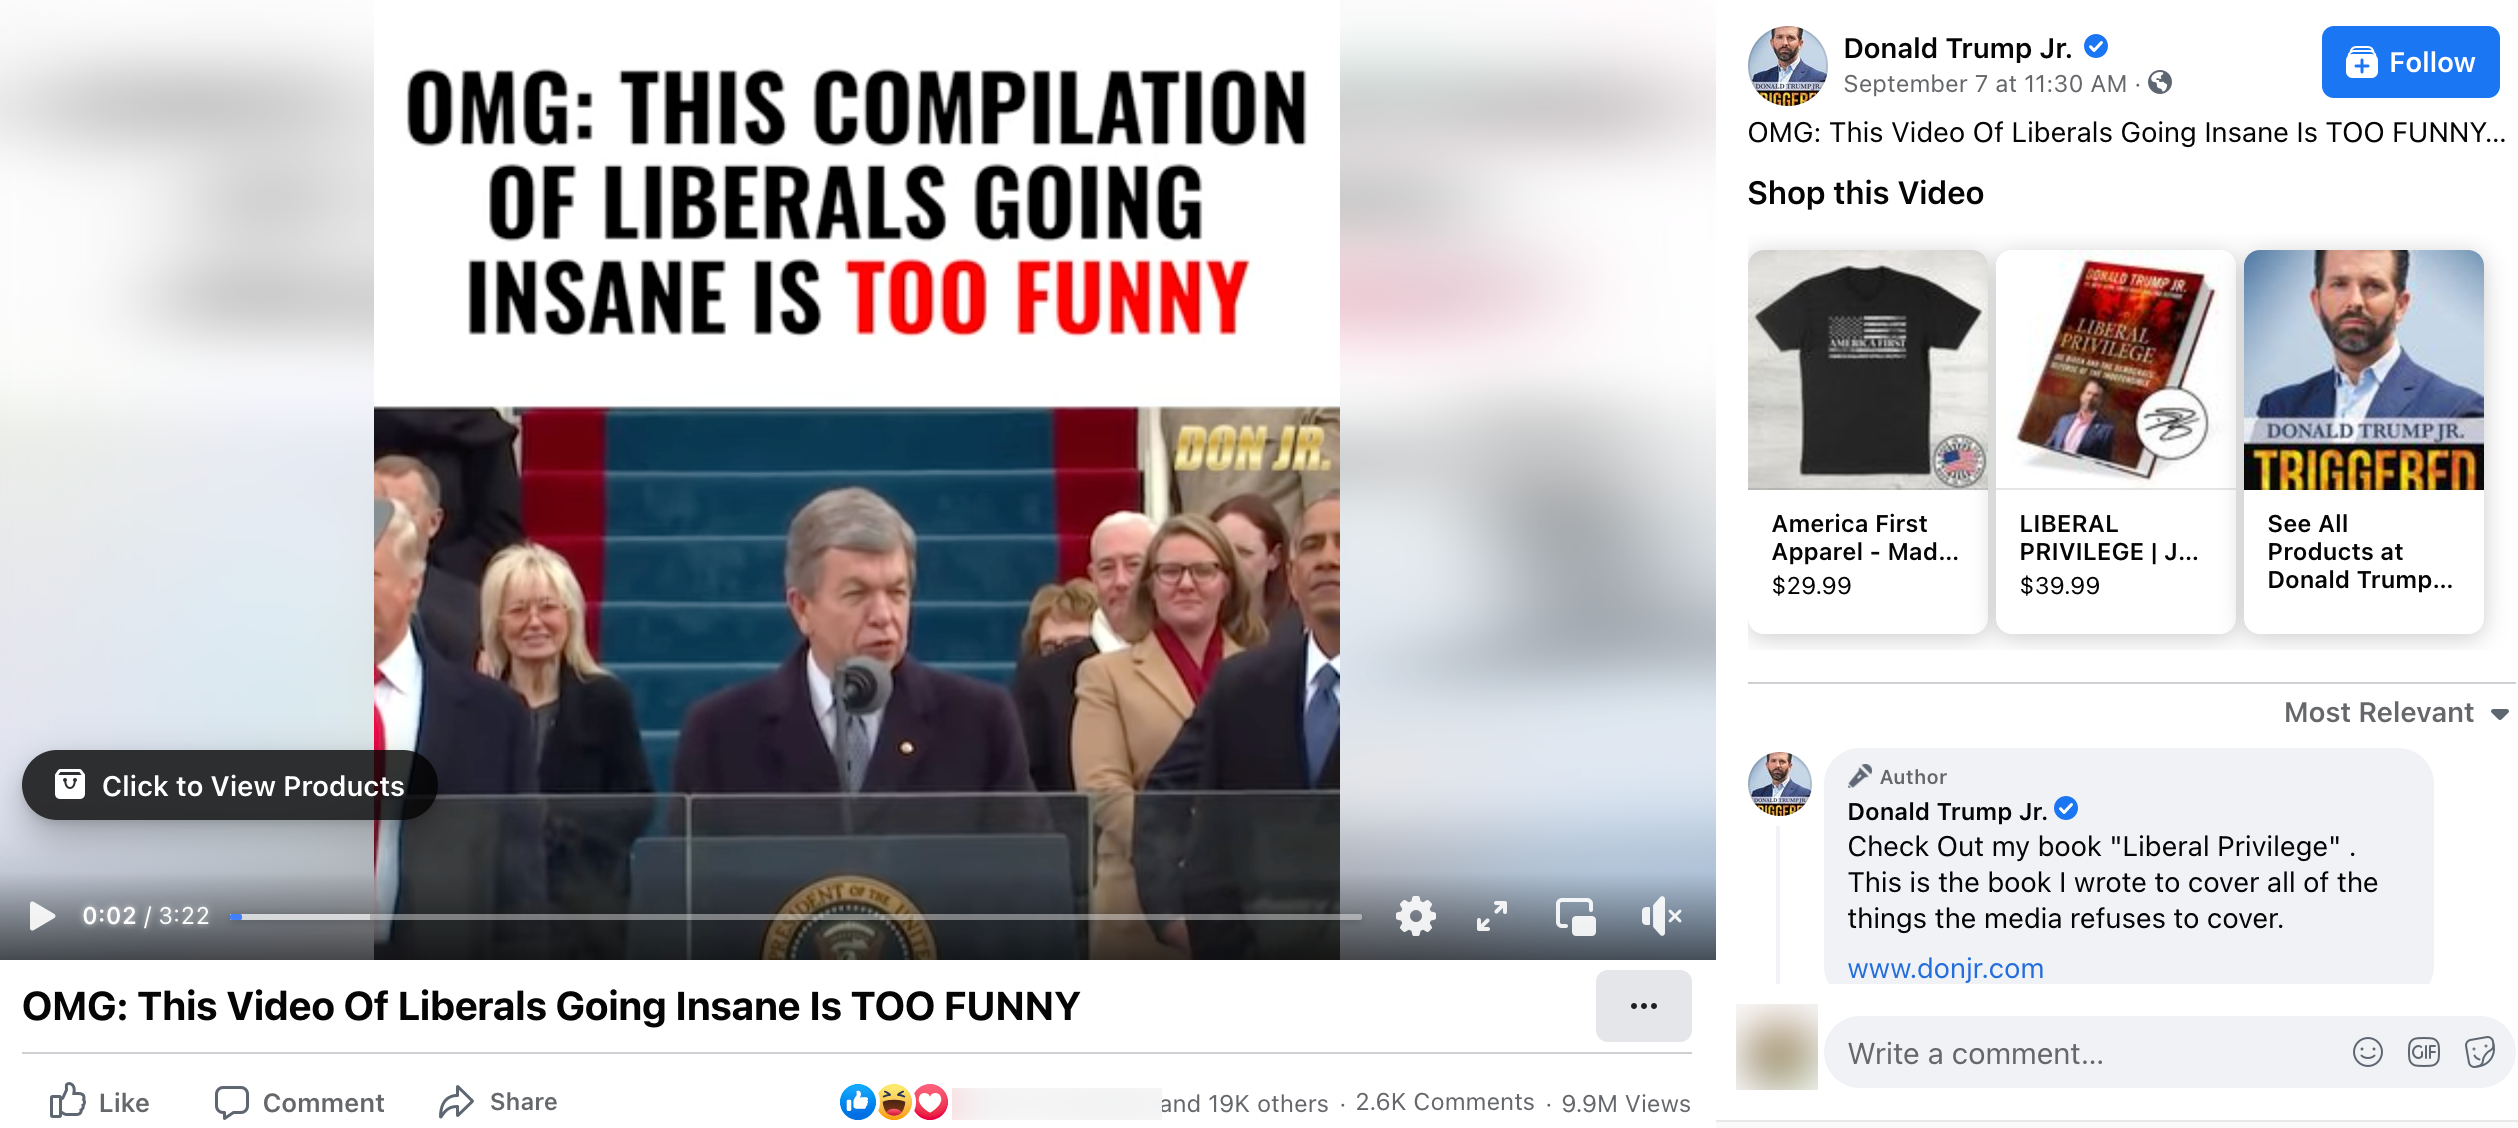The height and width of the screenshot is (1128, 2518).
Task: Share this video
Action: (498, 1102)
